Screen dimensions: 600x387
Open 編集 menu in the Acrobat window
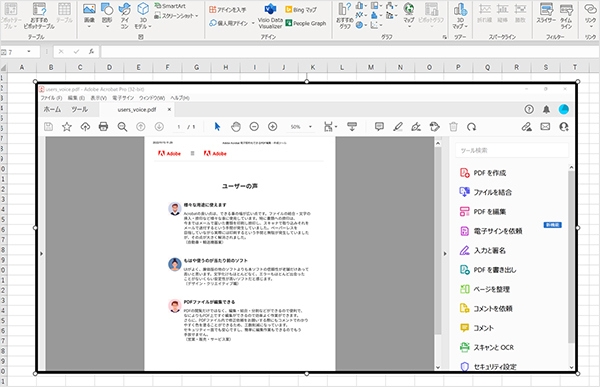click(76, 98)
